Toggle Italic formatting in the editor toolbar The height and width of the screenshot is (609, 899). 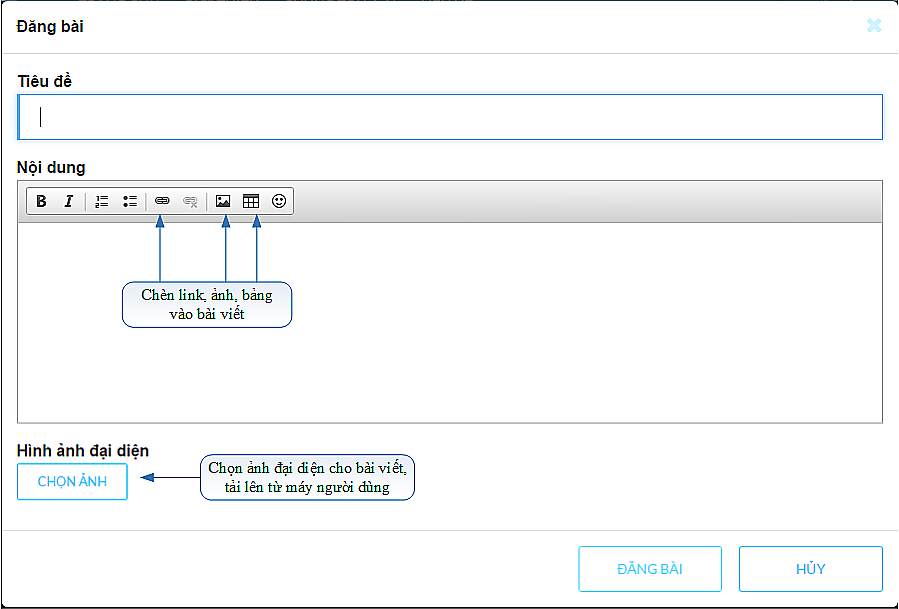tap(69, 201)
